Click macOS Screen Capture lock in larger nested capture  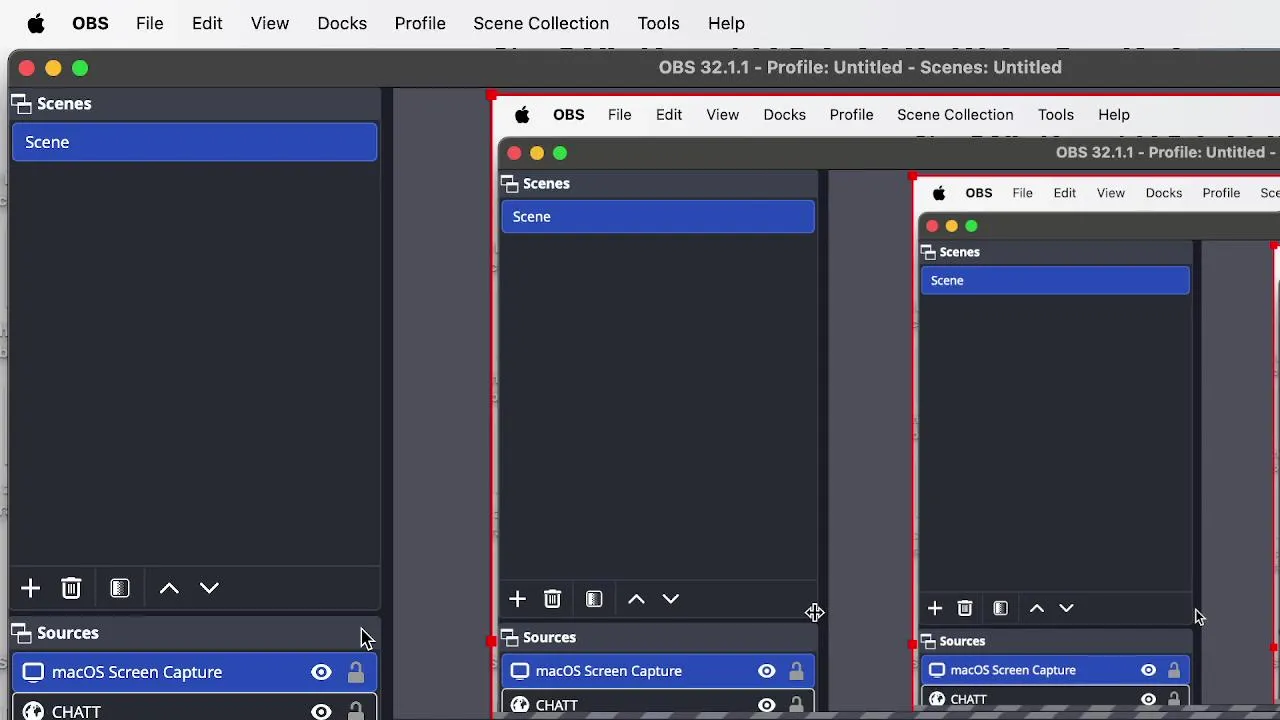point(796,671)
